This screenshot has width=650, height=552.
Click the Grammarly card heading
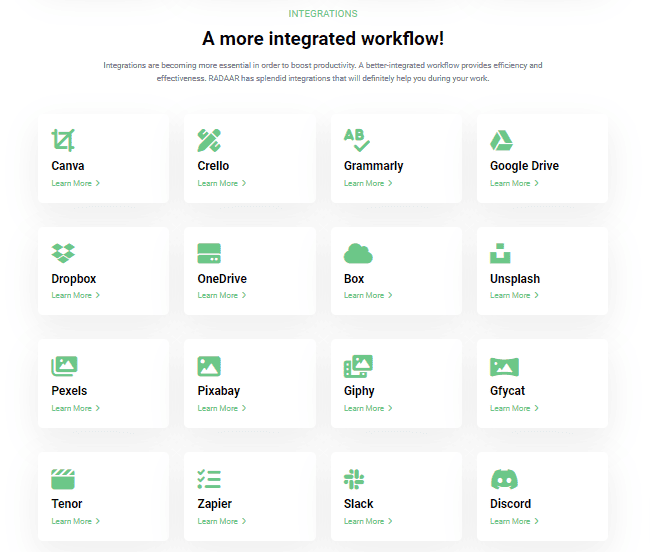click(373, 166)
